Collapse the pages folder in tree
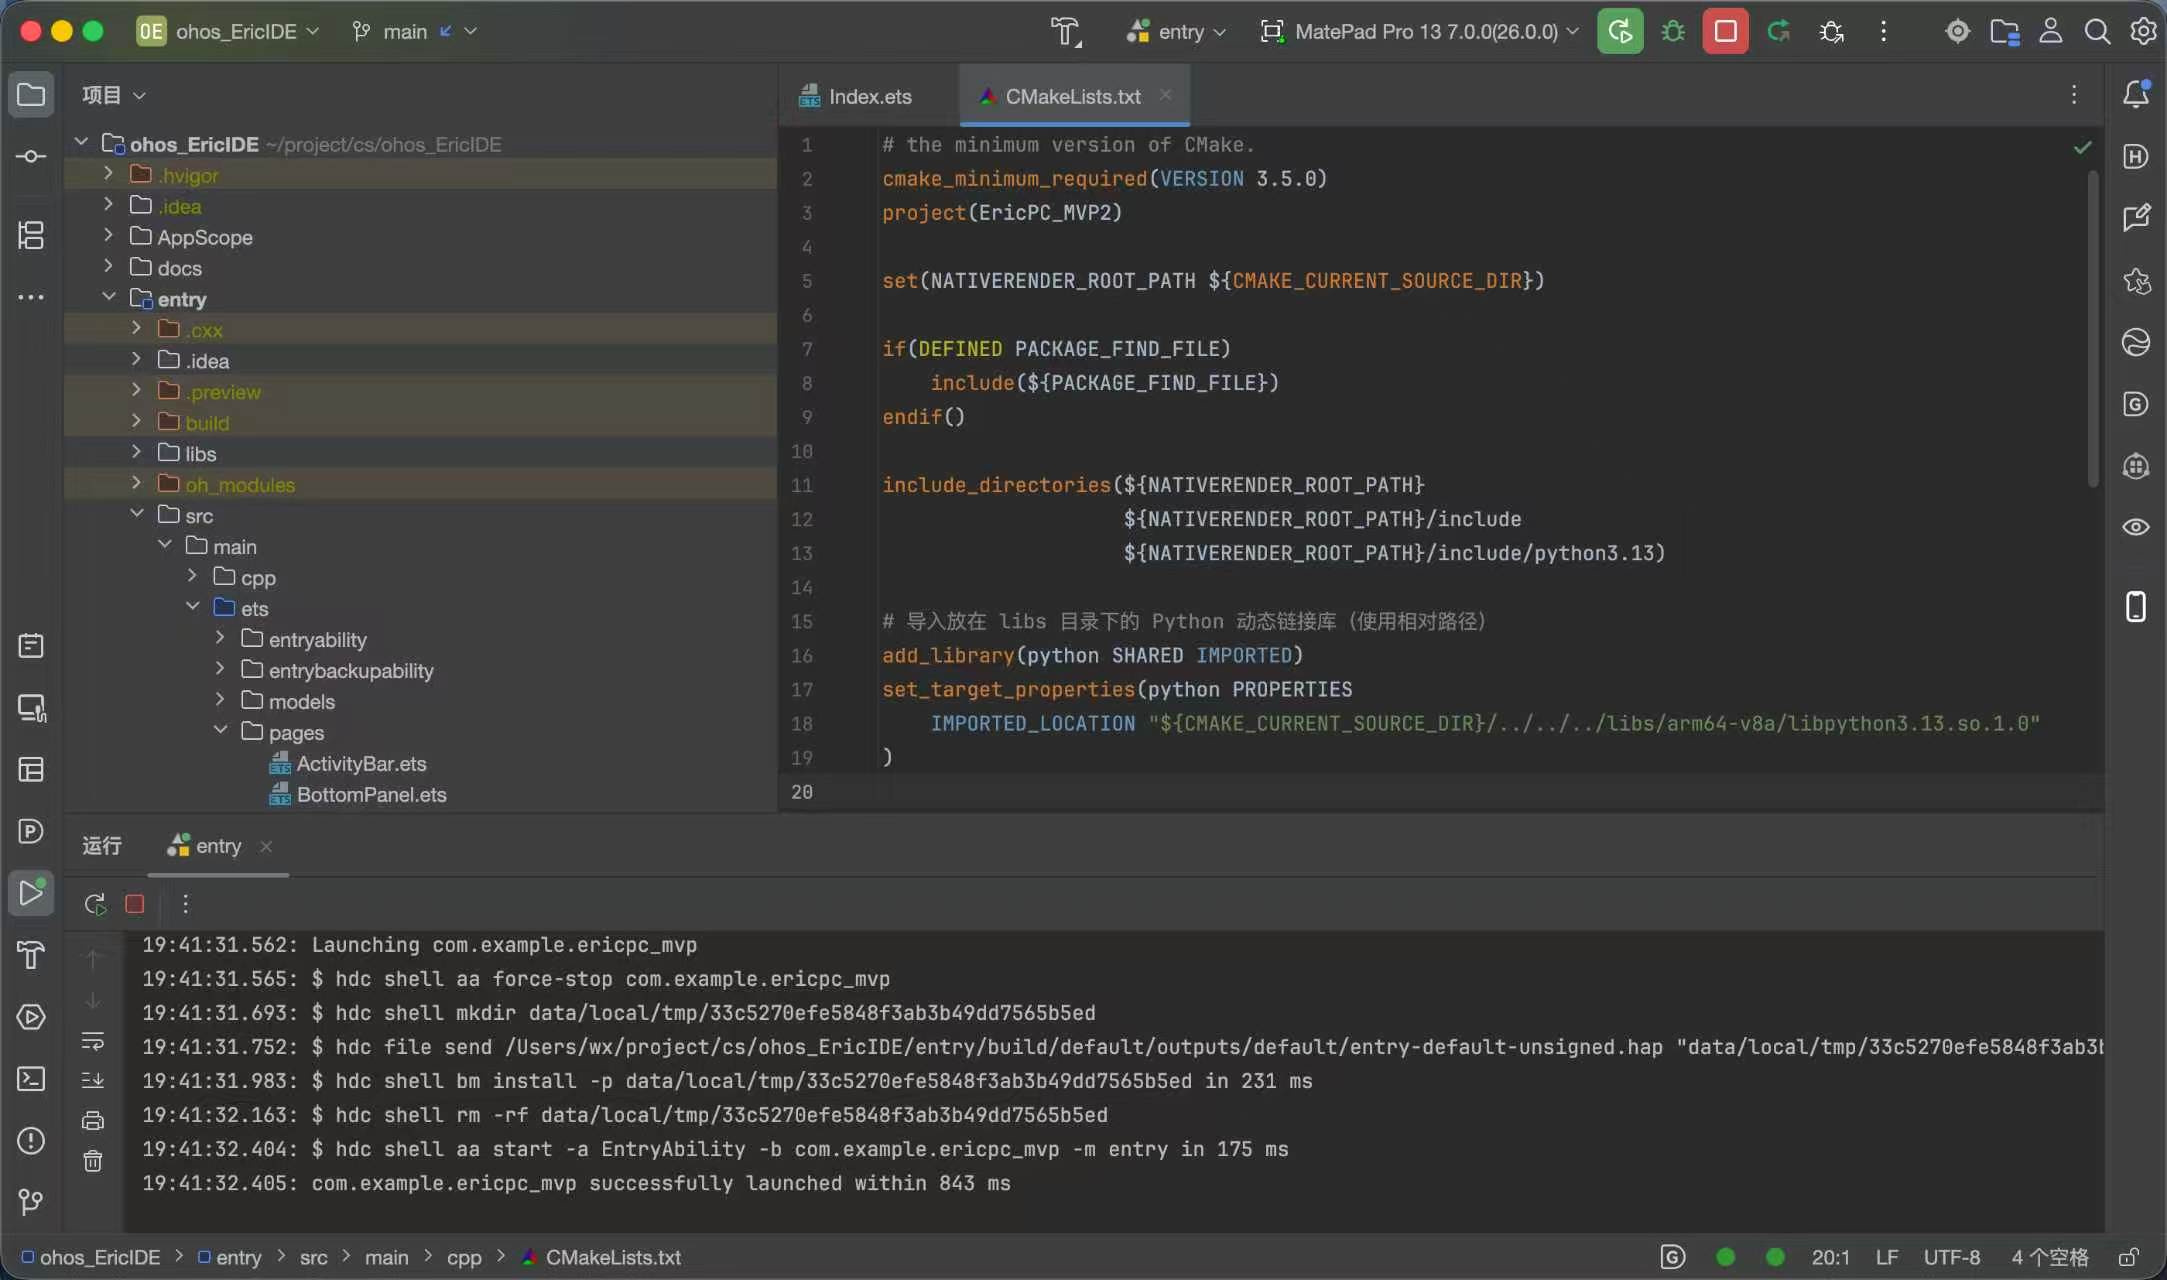This screenshot has width=2167, height=1280. 221,731
